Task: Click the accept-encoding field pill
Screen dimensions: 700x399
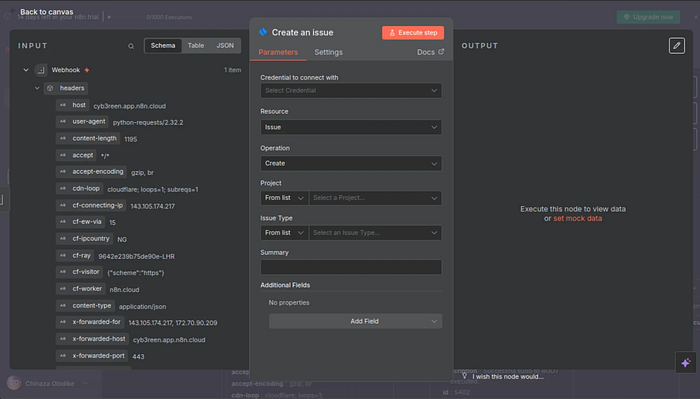Action: click(91, 172)
